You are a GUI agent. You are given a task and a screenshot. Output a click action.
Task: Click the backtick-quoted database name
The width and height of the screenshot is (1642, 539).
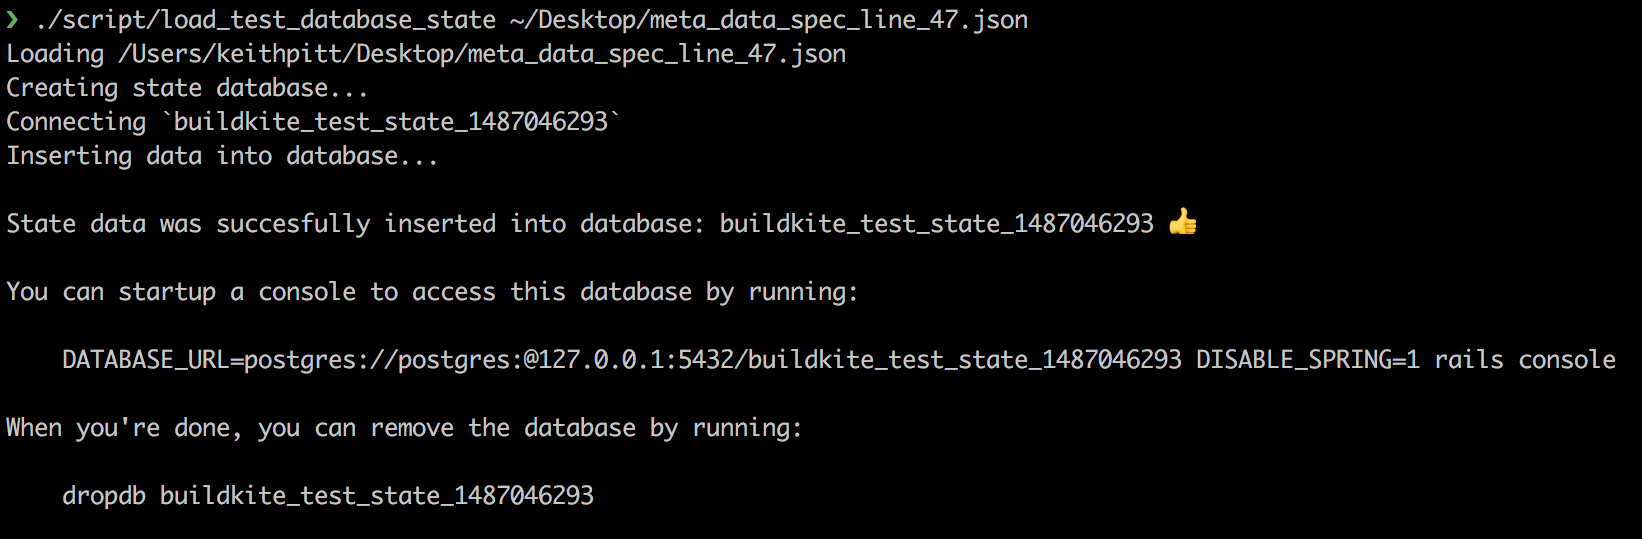coord(390,122)
